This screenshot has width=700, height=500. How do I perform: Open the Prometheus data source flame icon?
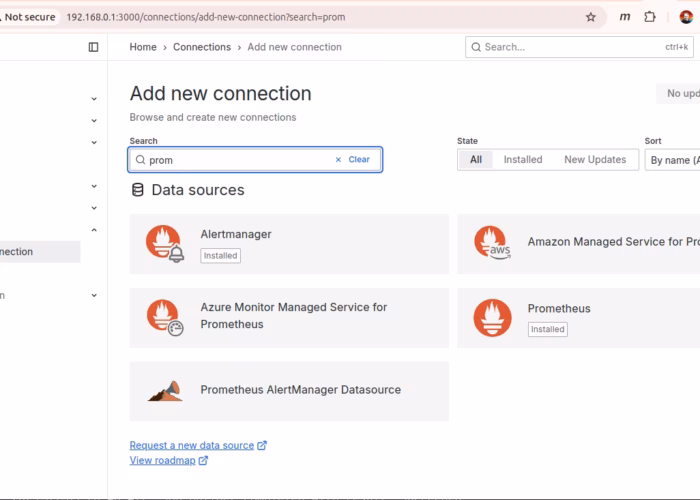[492, 317]
